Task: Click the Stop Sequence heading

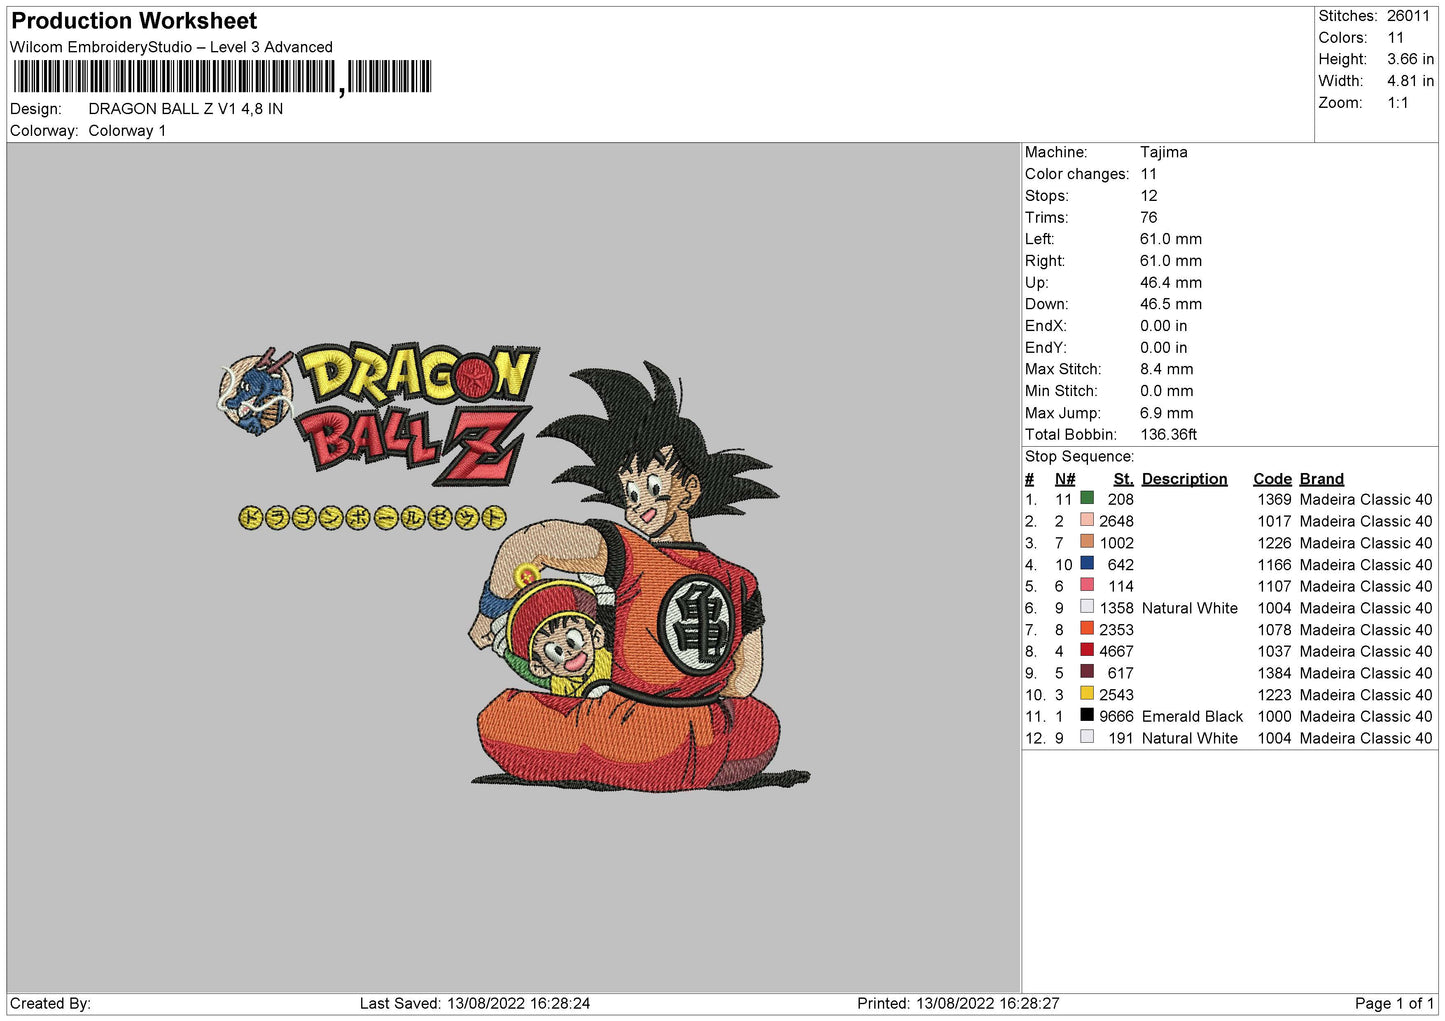Action: click(1079, 456)
